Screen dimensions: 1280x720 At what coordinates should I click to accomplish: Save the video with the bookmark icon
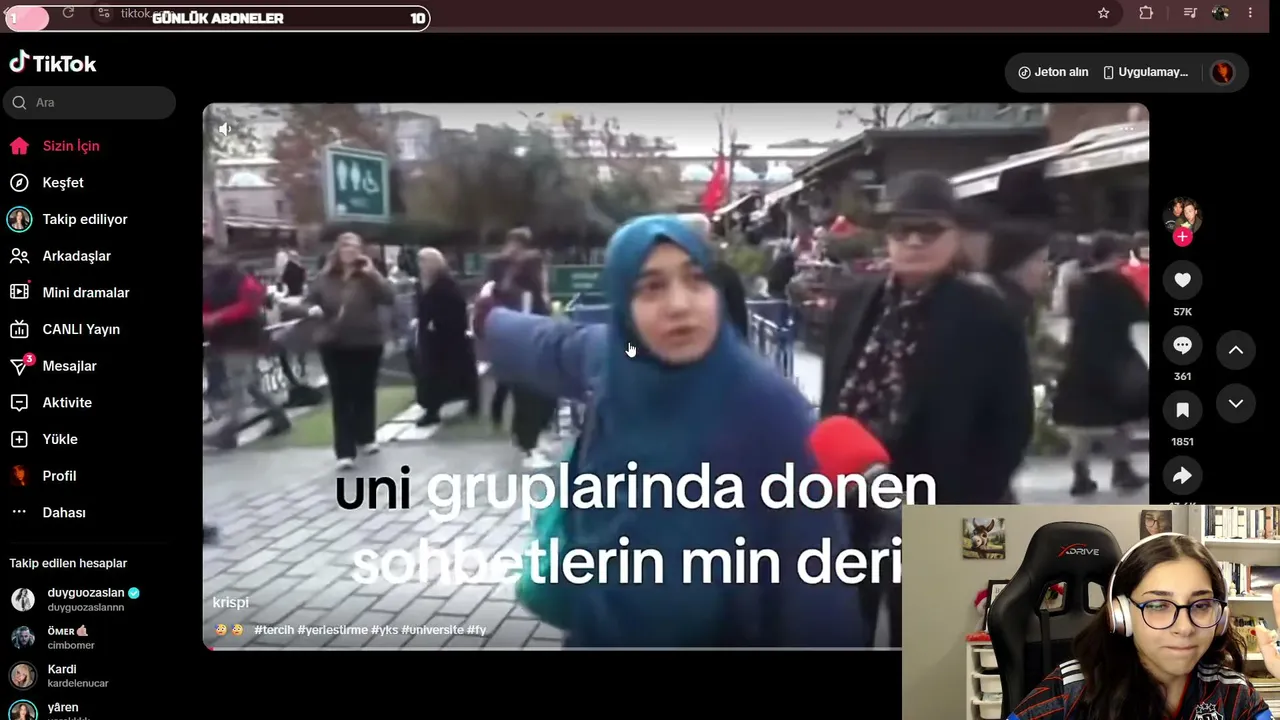pyautogui.click(x=1183, y=410)
